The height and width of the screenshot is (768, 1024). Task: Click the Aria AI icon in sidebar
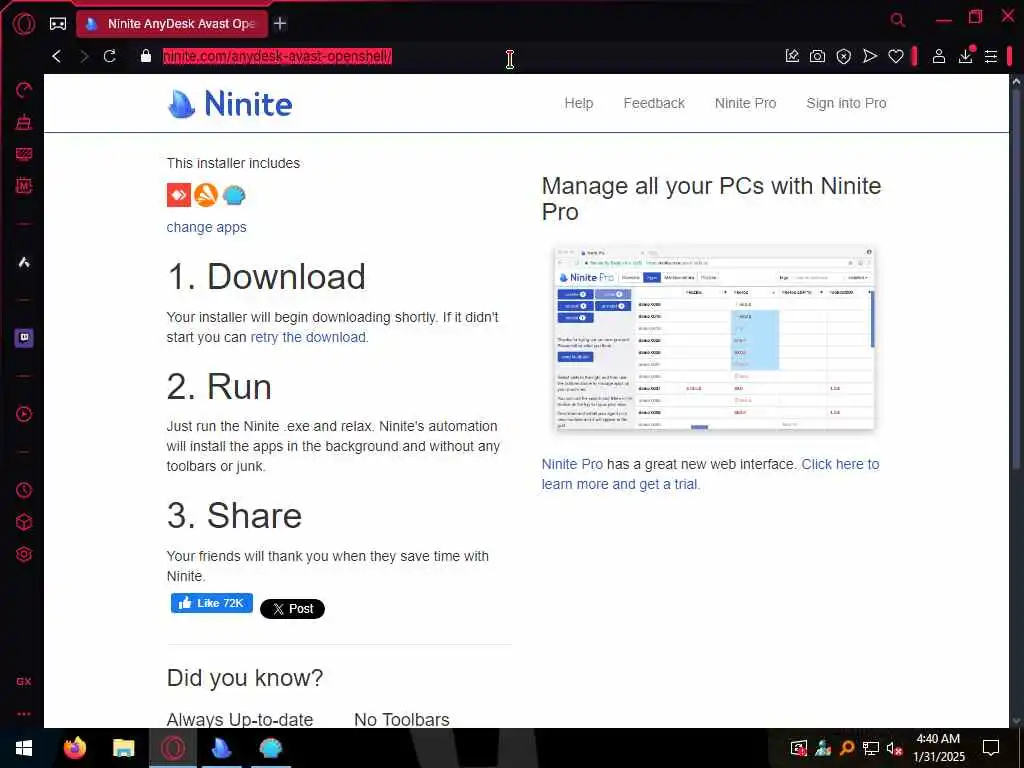(x=24, y=262)
